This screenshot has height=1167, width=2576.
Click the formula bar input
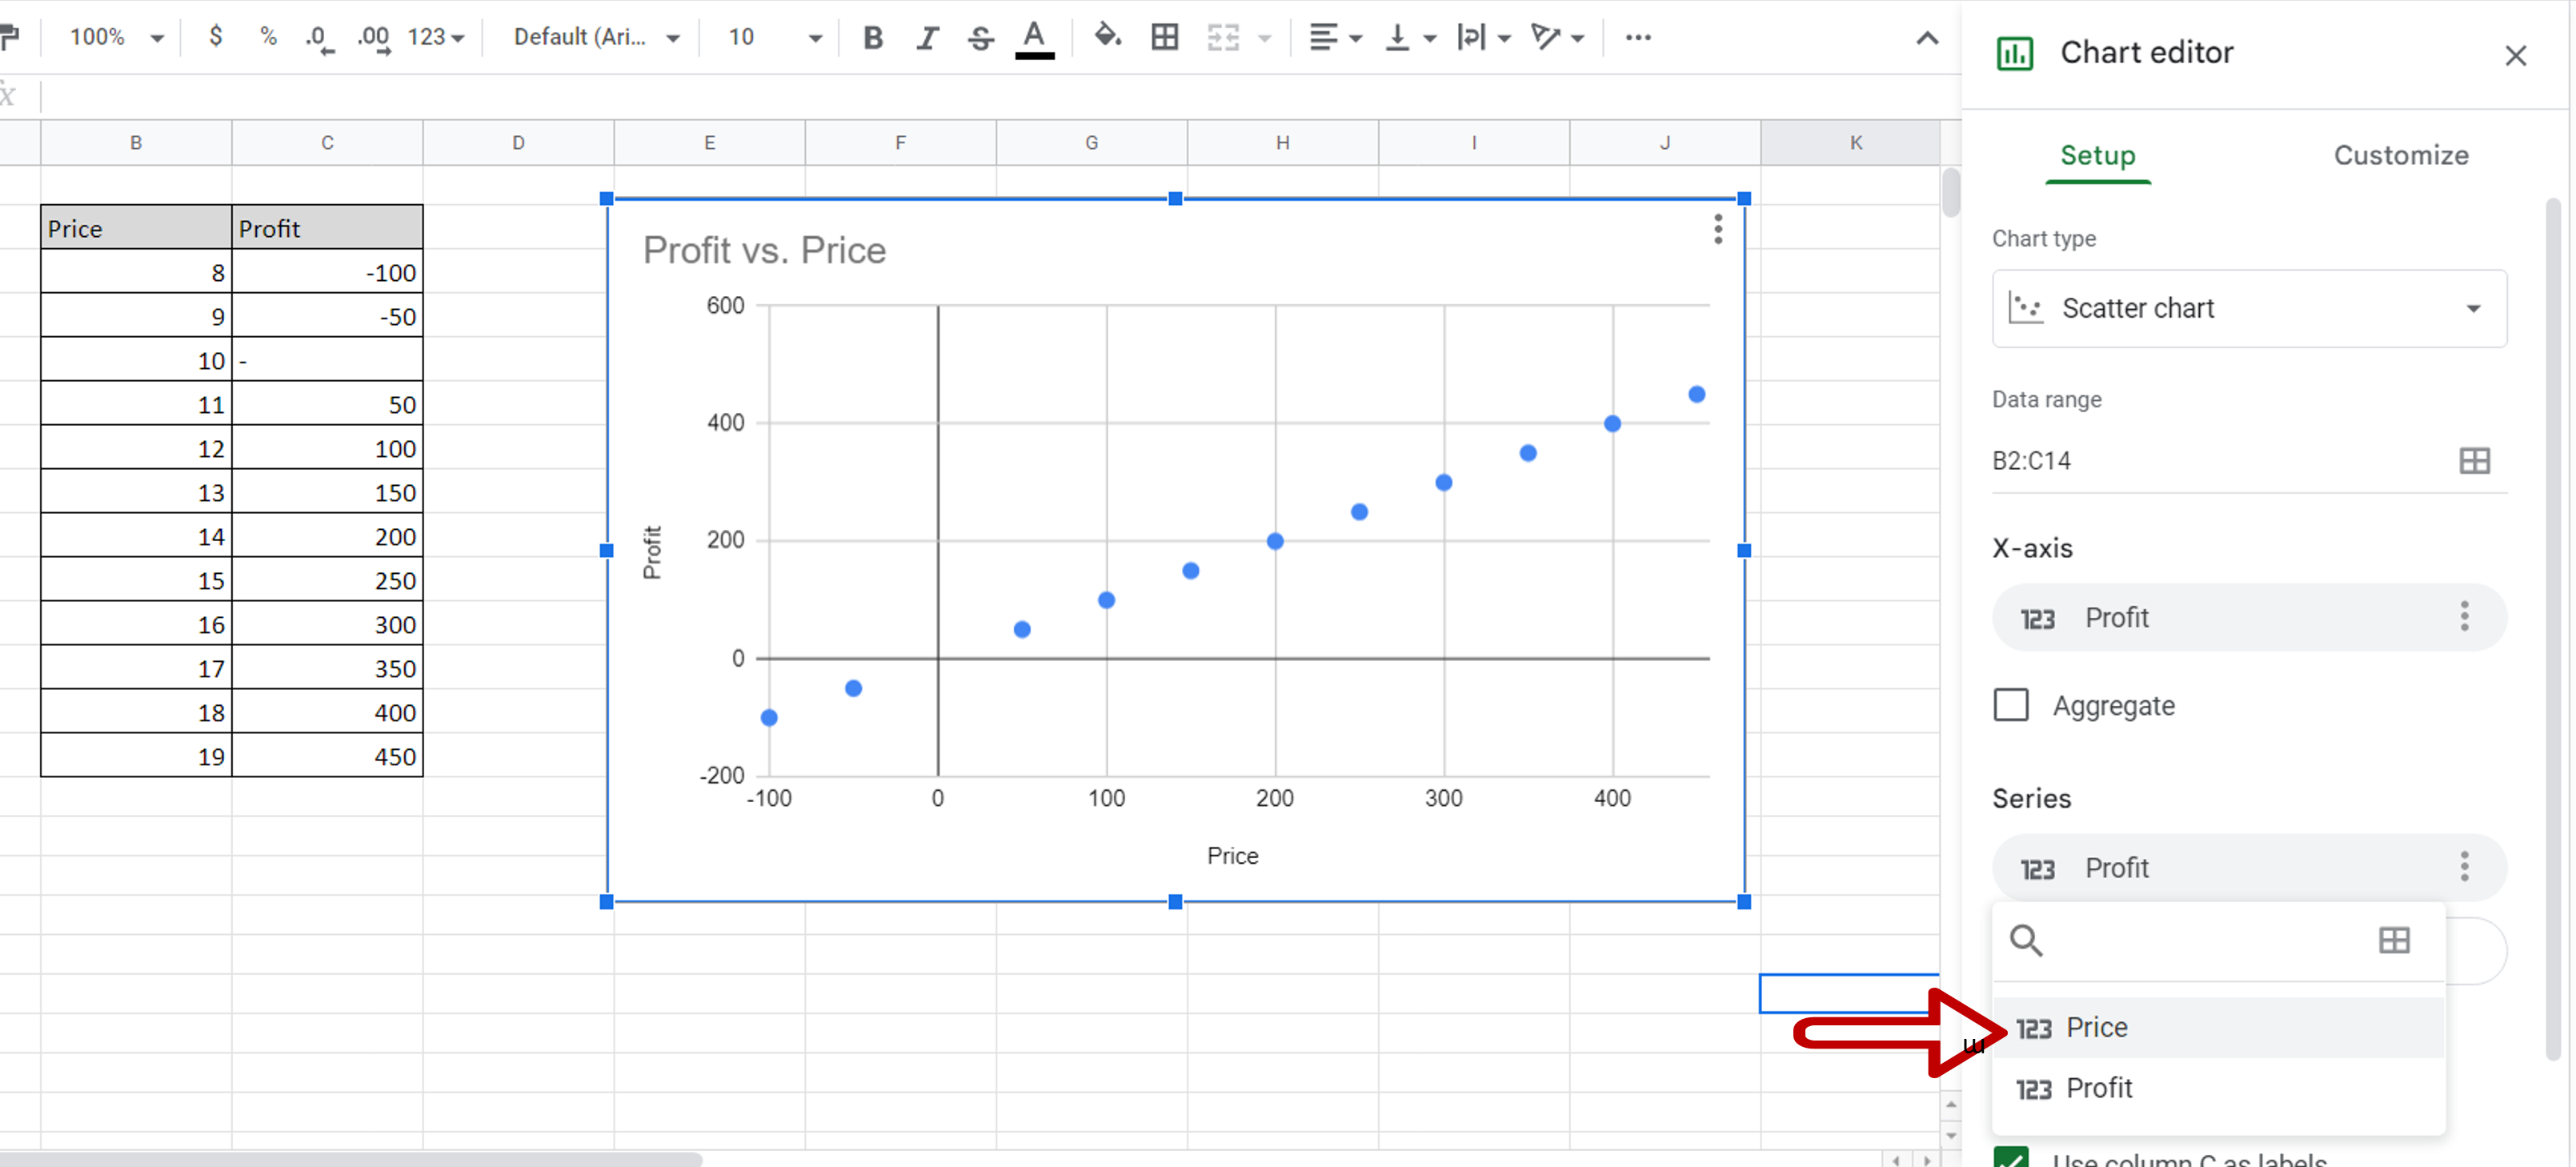pos(1000,96)
